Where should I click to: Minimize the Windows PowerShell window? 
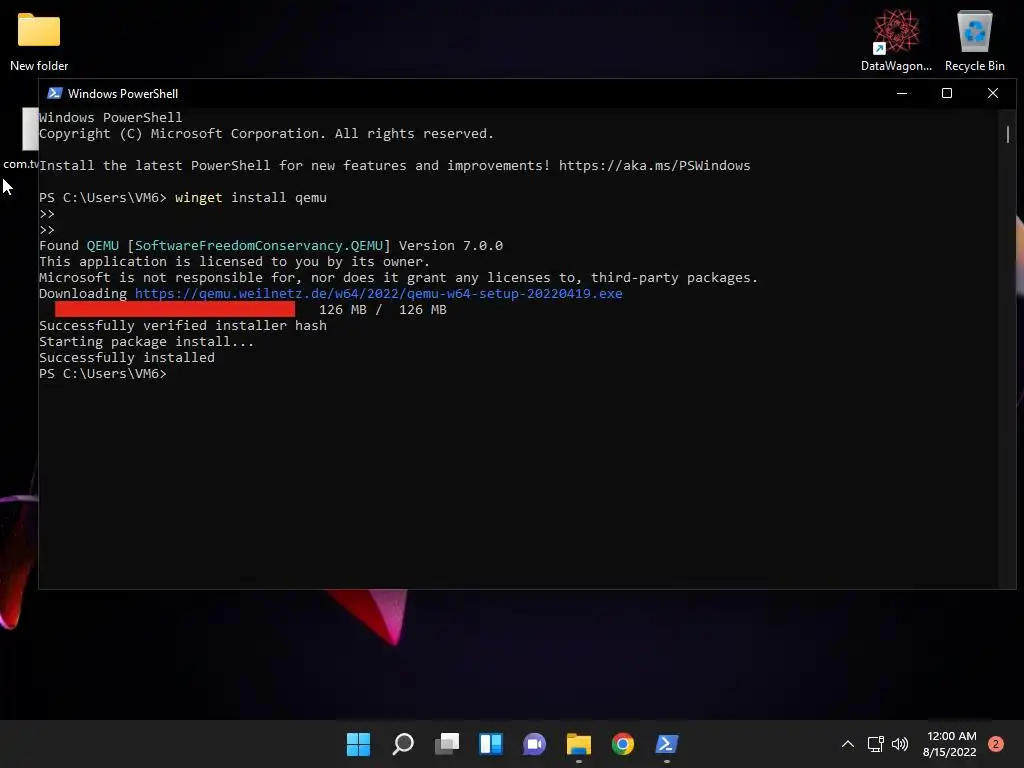coord(902,93)
